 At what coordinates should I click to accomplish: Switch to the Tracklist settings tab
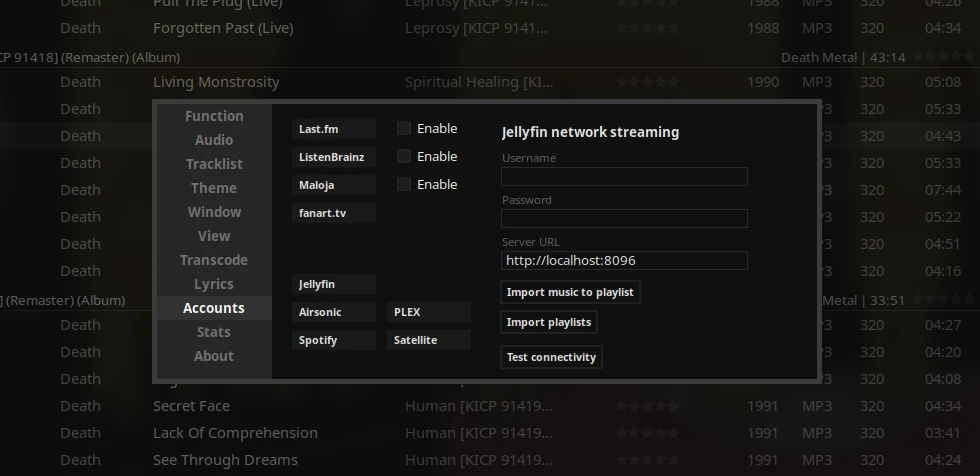214,164
